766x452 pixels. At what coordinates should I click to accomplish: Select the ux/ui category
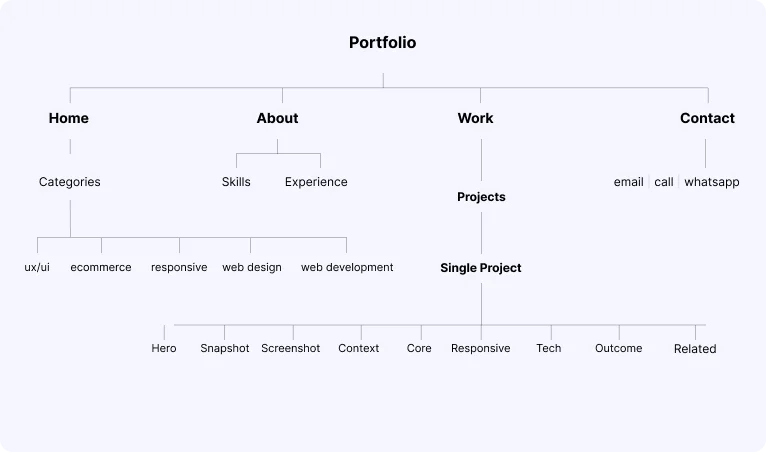pyautogui.click(x=37, y=268)
